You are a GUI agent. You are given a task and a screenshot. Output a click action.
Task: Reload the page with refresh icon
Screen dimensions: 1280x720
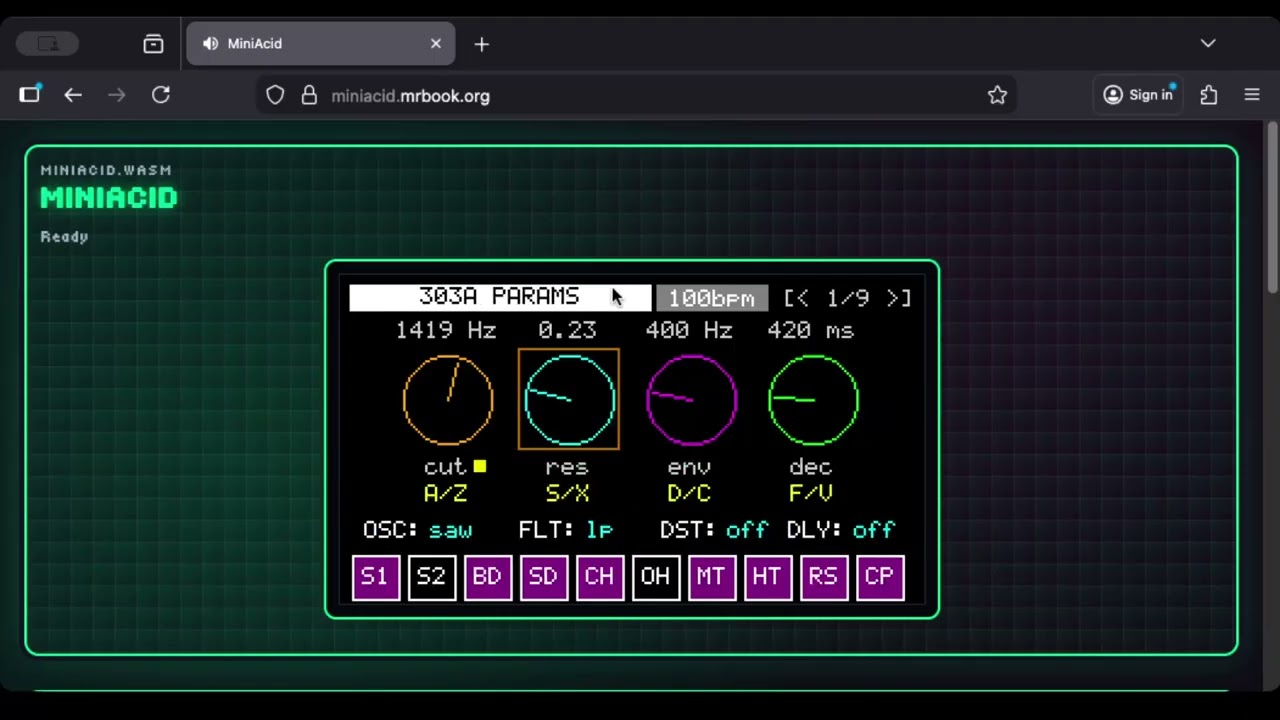(x=161, y=95)
